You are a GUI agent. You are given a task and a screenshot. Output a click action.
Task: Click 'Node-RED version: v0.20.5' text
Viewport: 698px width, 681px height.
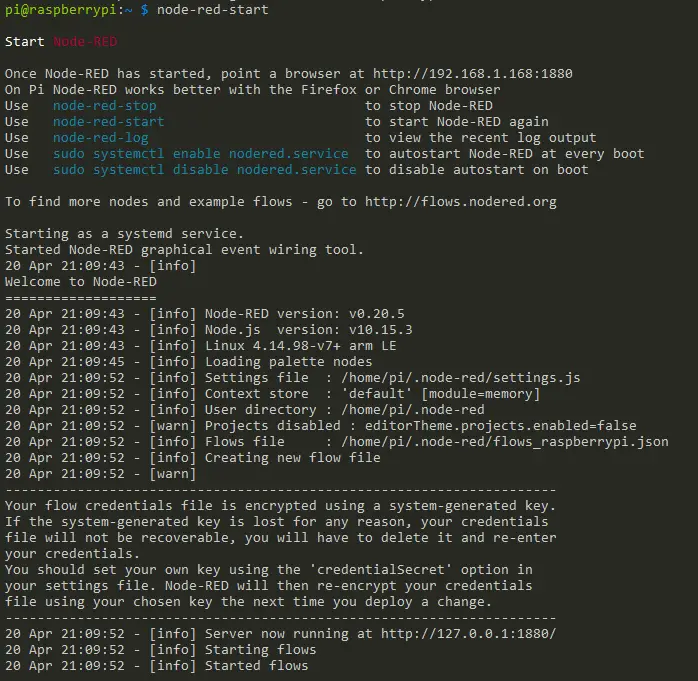tap(304, 314)
